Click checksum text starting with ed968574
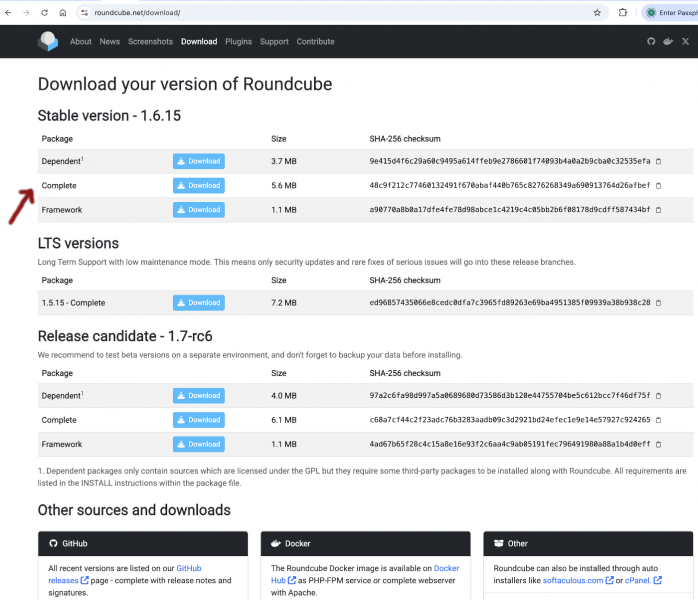The height and width of the screenshot is (600, 698). click(x=510, y=303)
